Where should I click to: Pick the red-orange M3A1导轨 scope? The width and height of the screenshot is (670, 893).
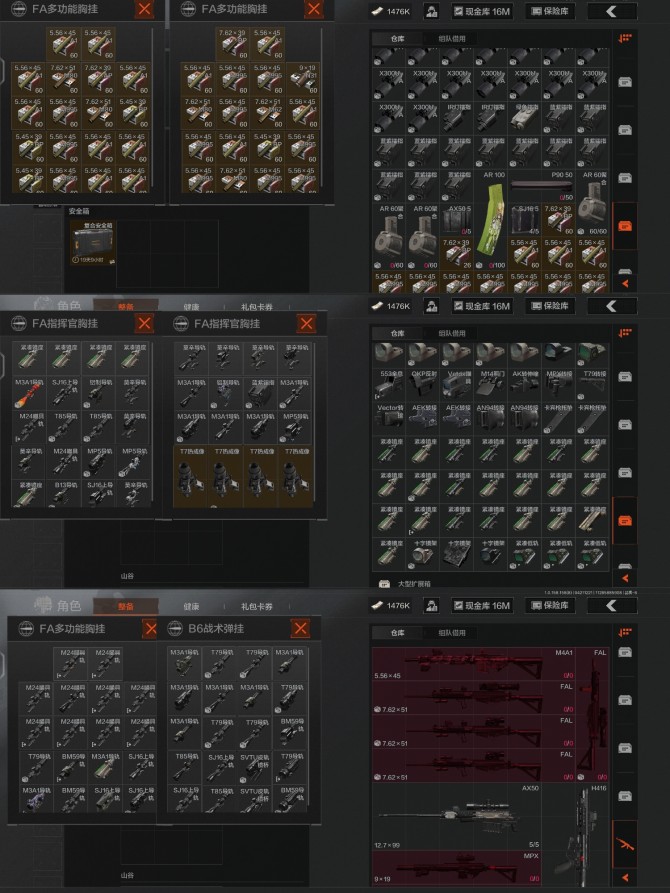coord(30,393)
